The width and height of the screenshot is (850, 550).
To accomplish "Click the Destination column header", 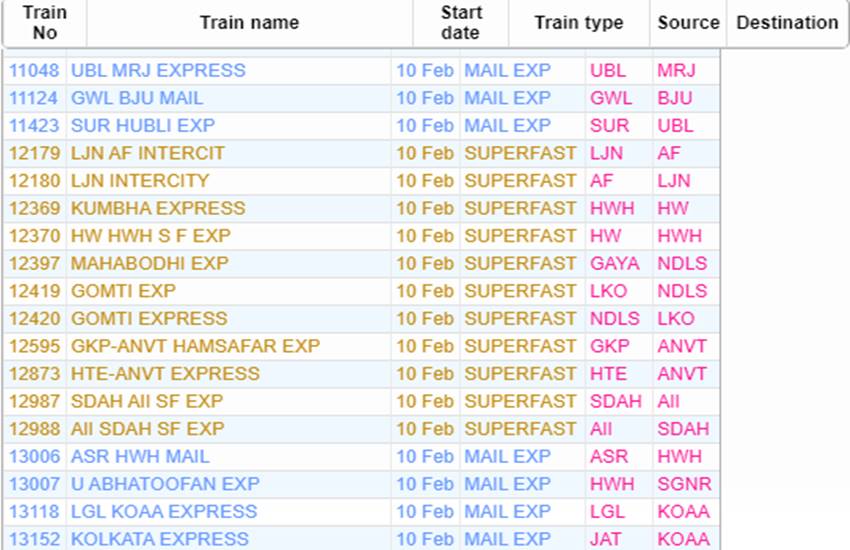I will coord(787,23).
